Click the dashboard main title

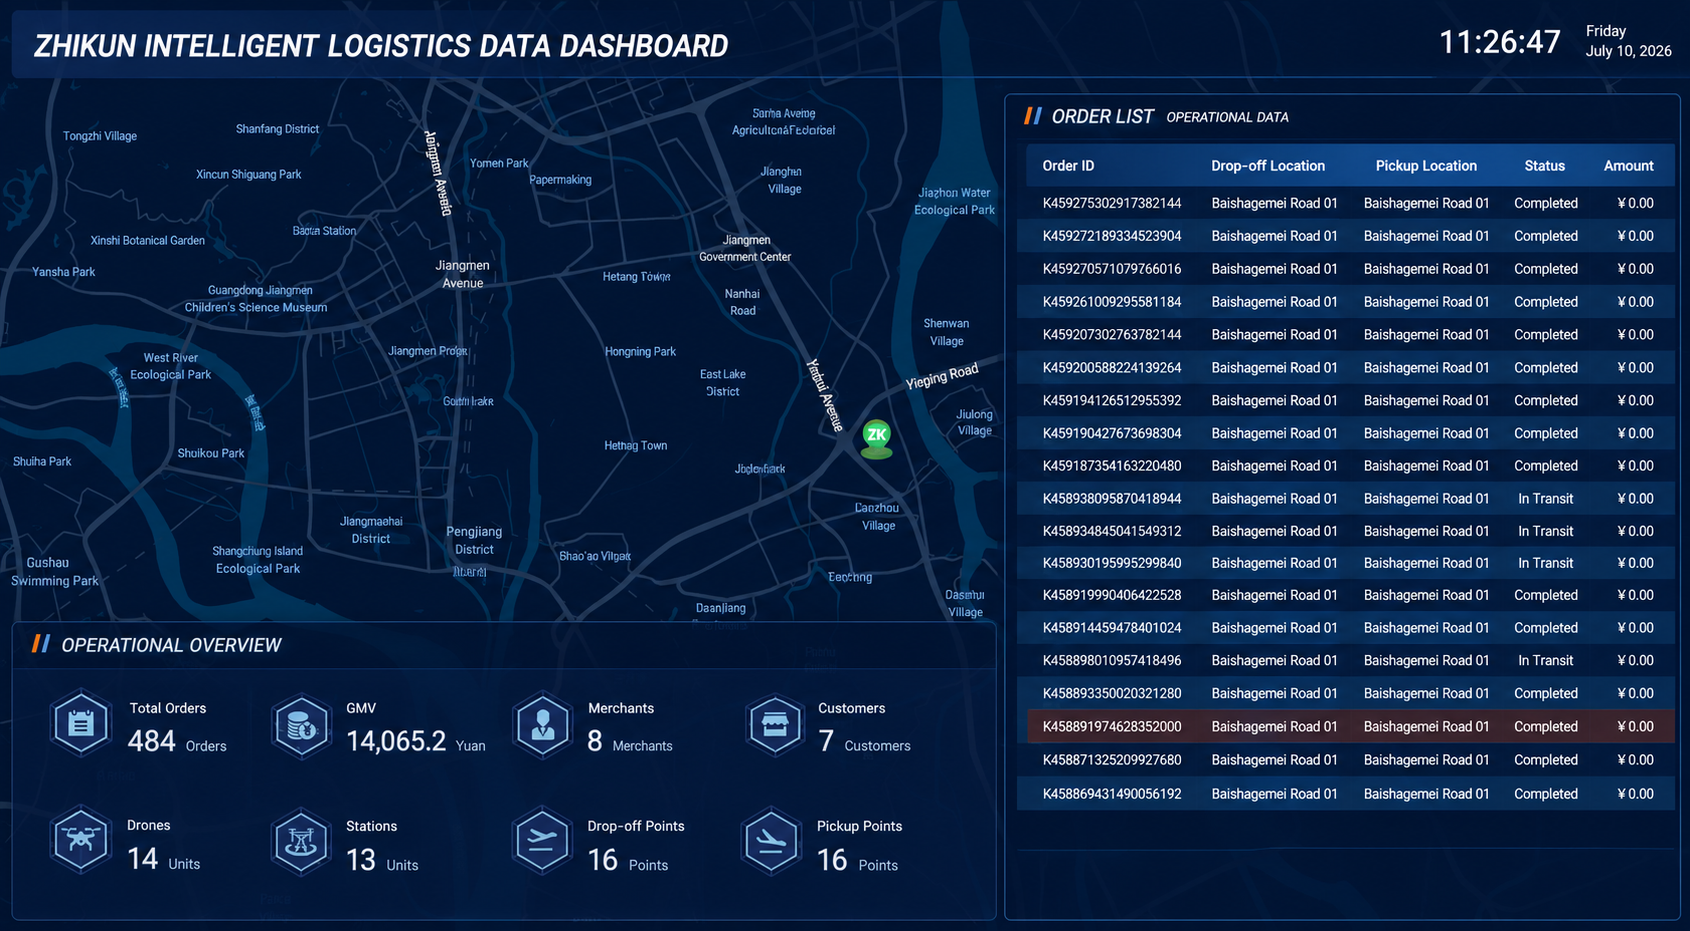tap(381, 46)
